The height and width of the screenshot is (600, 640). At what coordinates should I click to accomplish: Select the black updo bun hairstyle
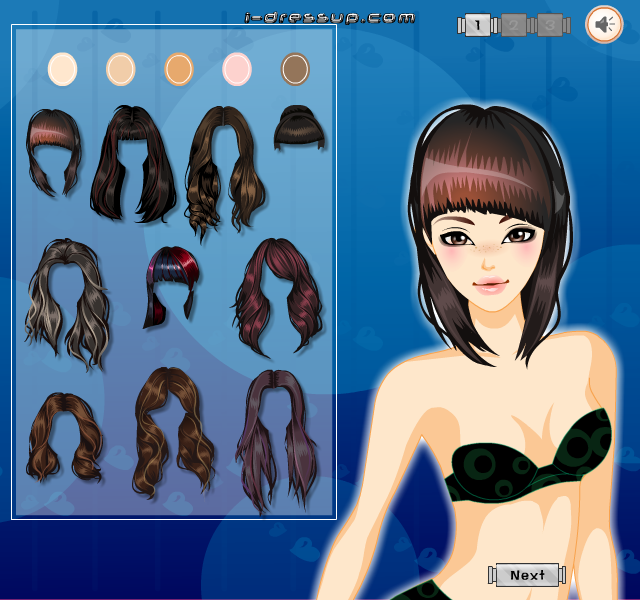(x=300, y=127)
